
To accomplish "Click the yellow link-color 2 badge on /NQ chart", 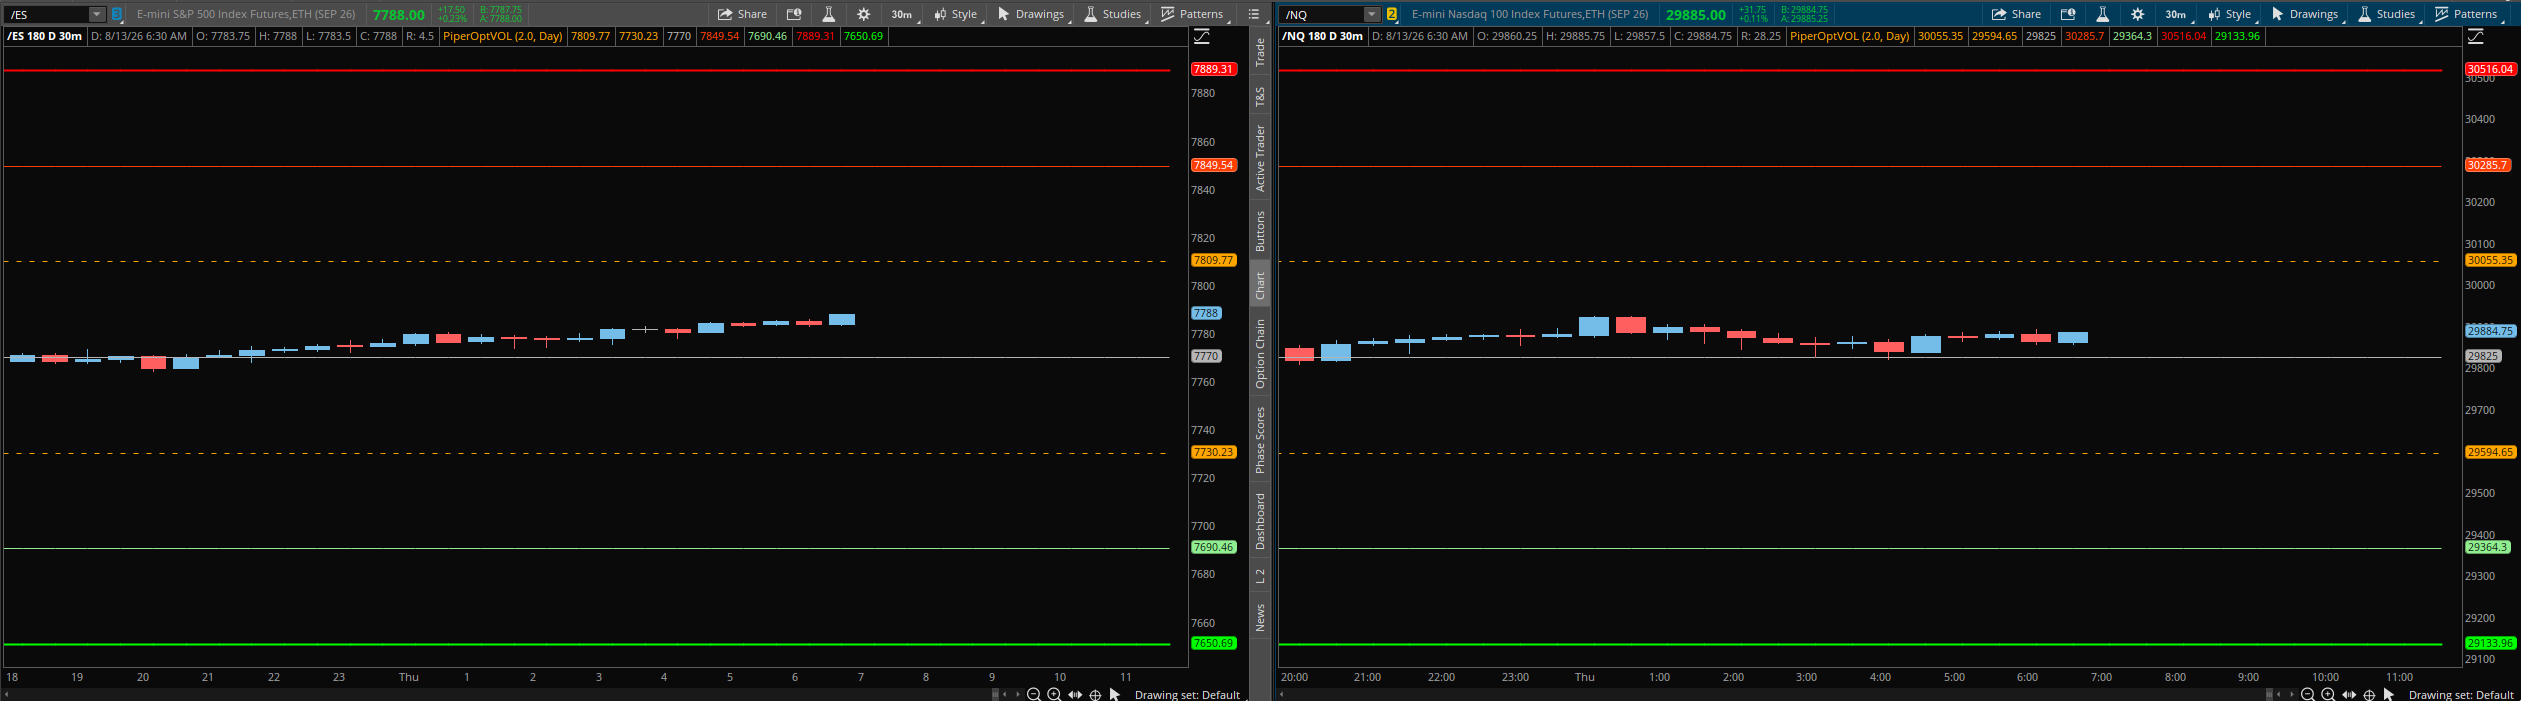I will [x=1391, y=15].
